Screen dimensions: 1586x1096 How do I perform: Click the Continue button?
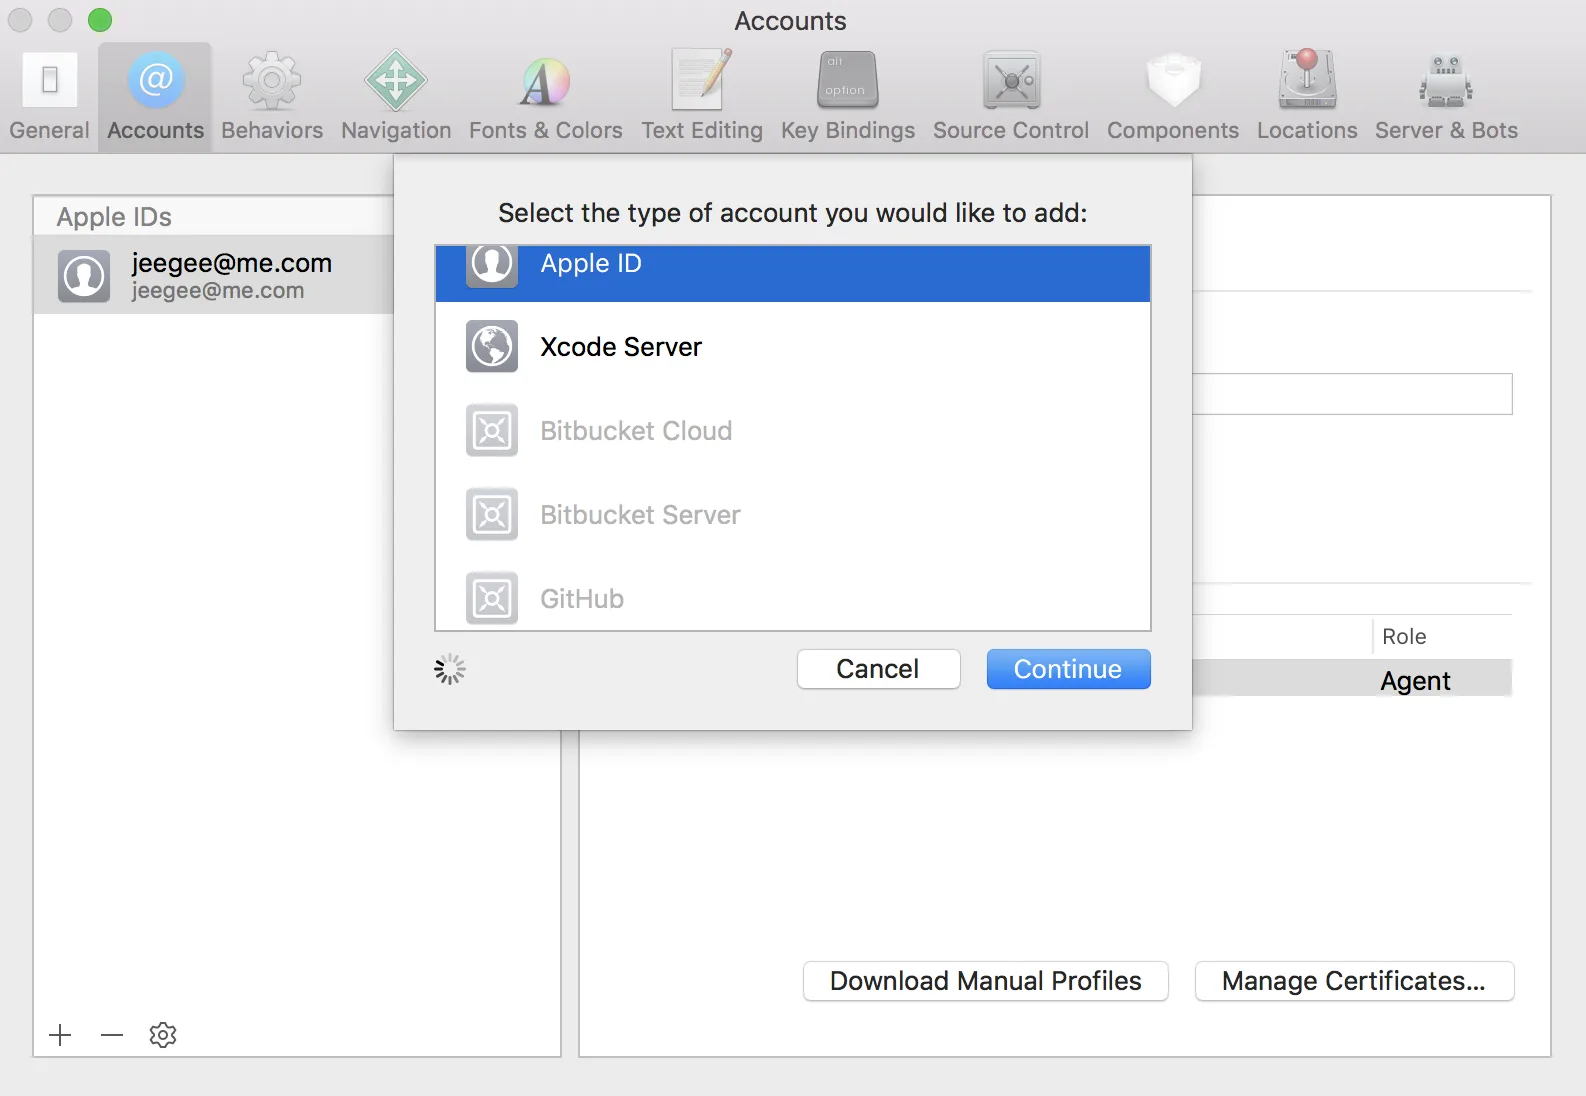point(1068,669)
